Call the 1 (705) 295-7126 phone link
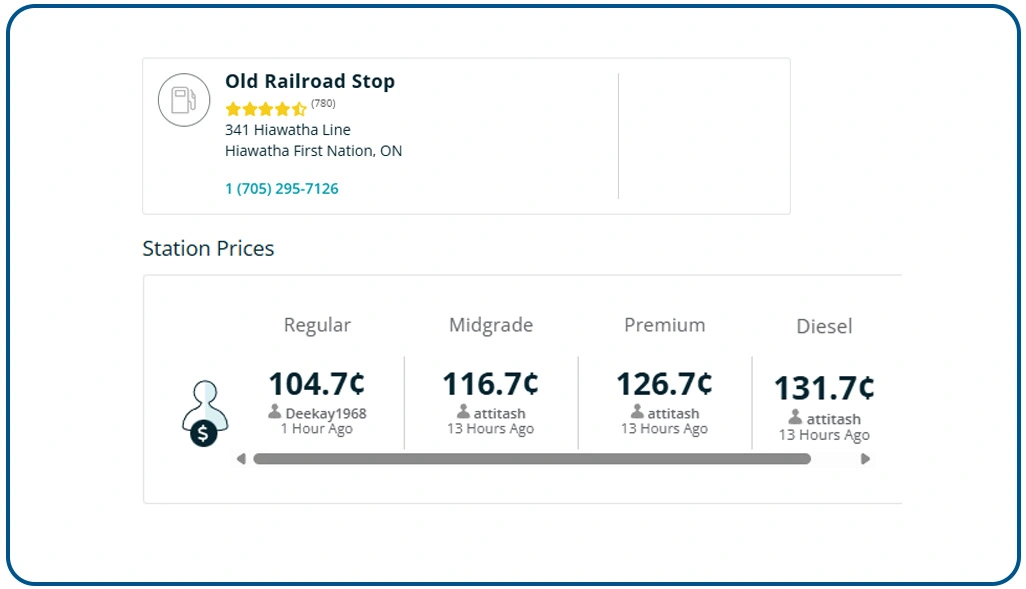1026x589 pixels. point(281,188)
